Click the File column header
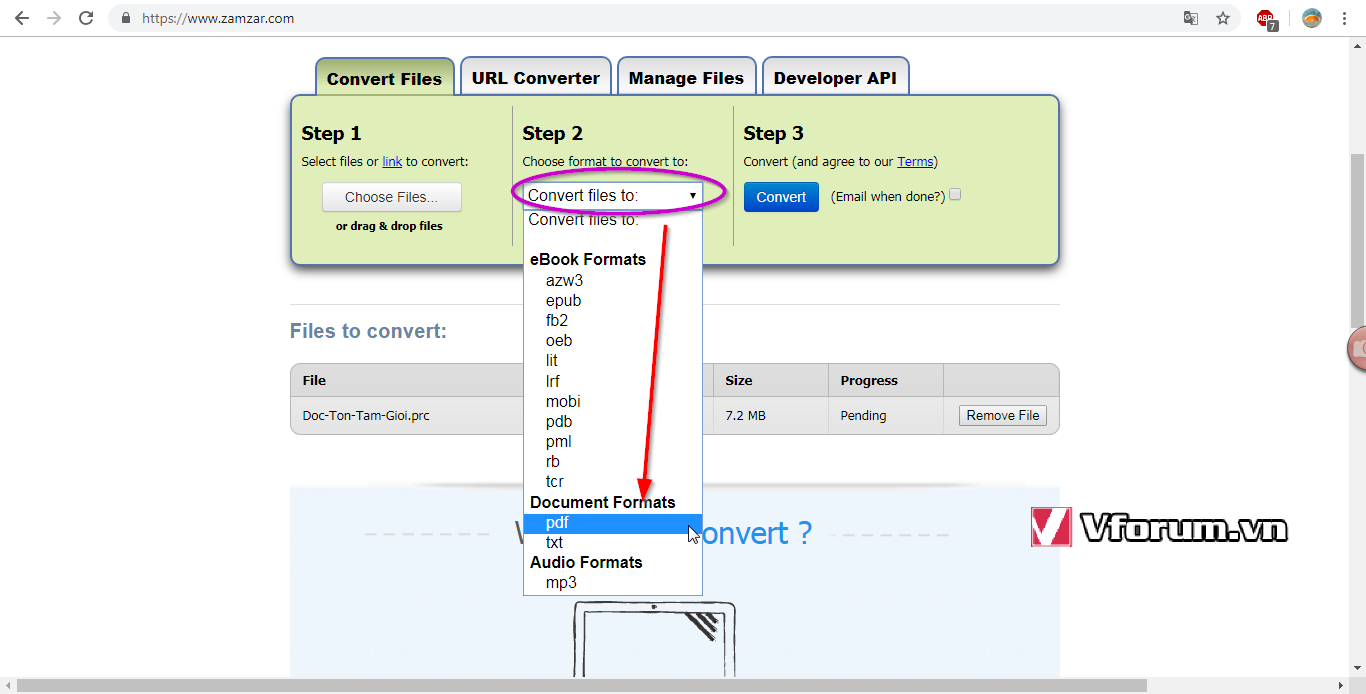The image size is (1366, 694). (x=314, y=380)
